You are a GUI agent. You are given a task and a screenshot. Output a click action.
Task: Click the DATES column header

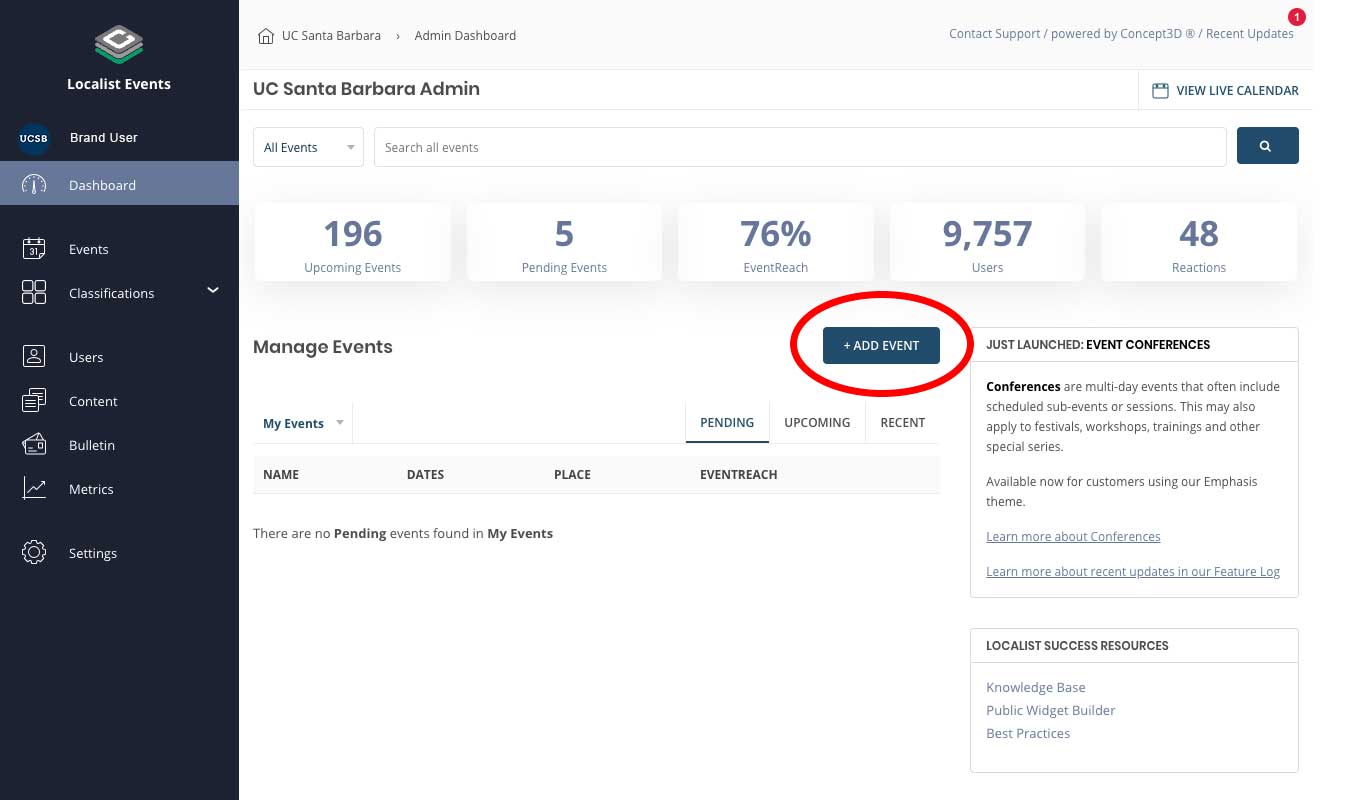click(425, 475)
